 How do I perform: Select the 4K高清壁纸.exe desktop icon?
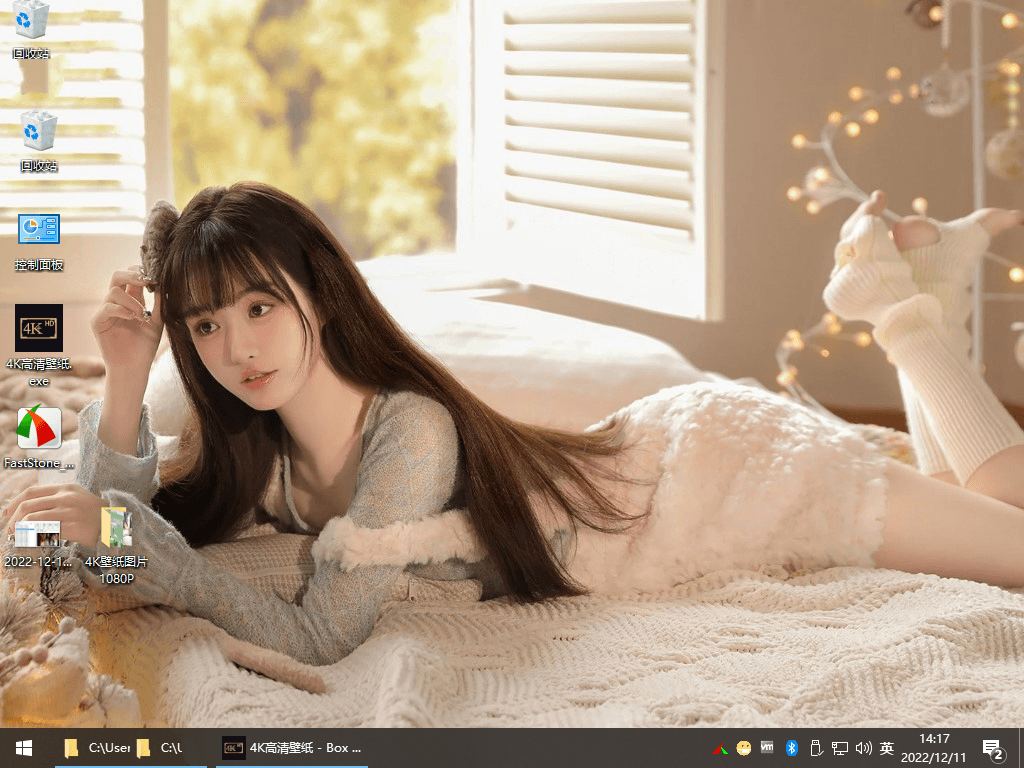39,329
